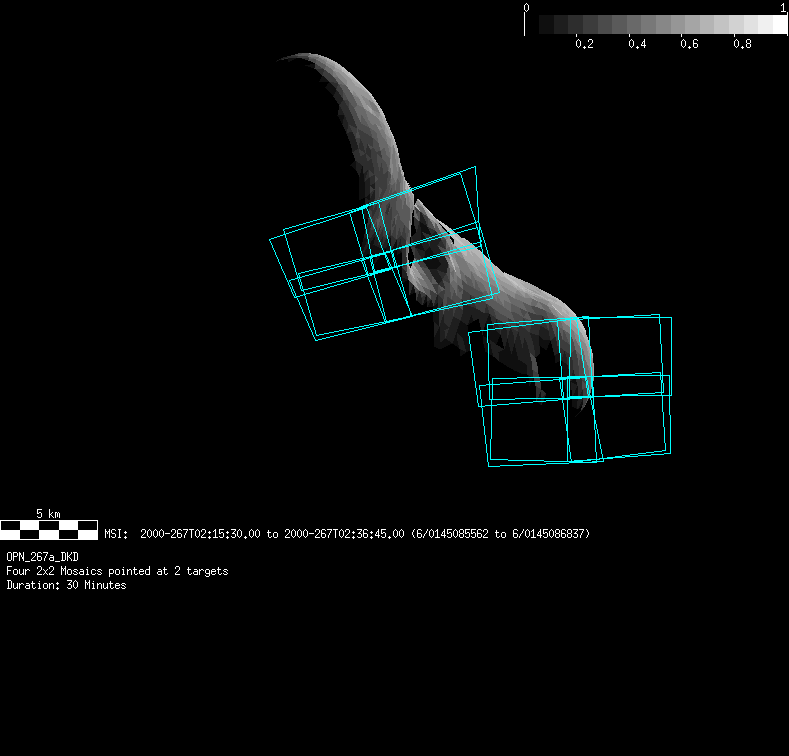
Task: Click the 0.6 tick label on grayscale legend
Action: point(689,44)
